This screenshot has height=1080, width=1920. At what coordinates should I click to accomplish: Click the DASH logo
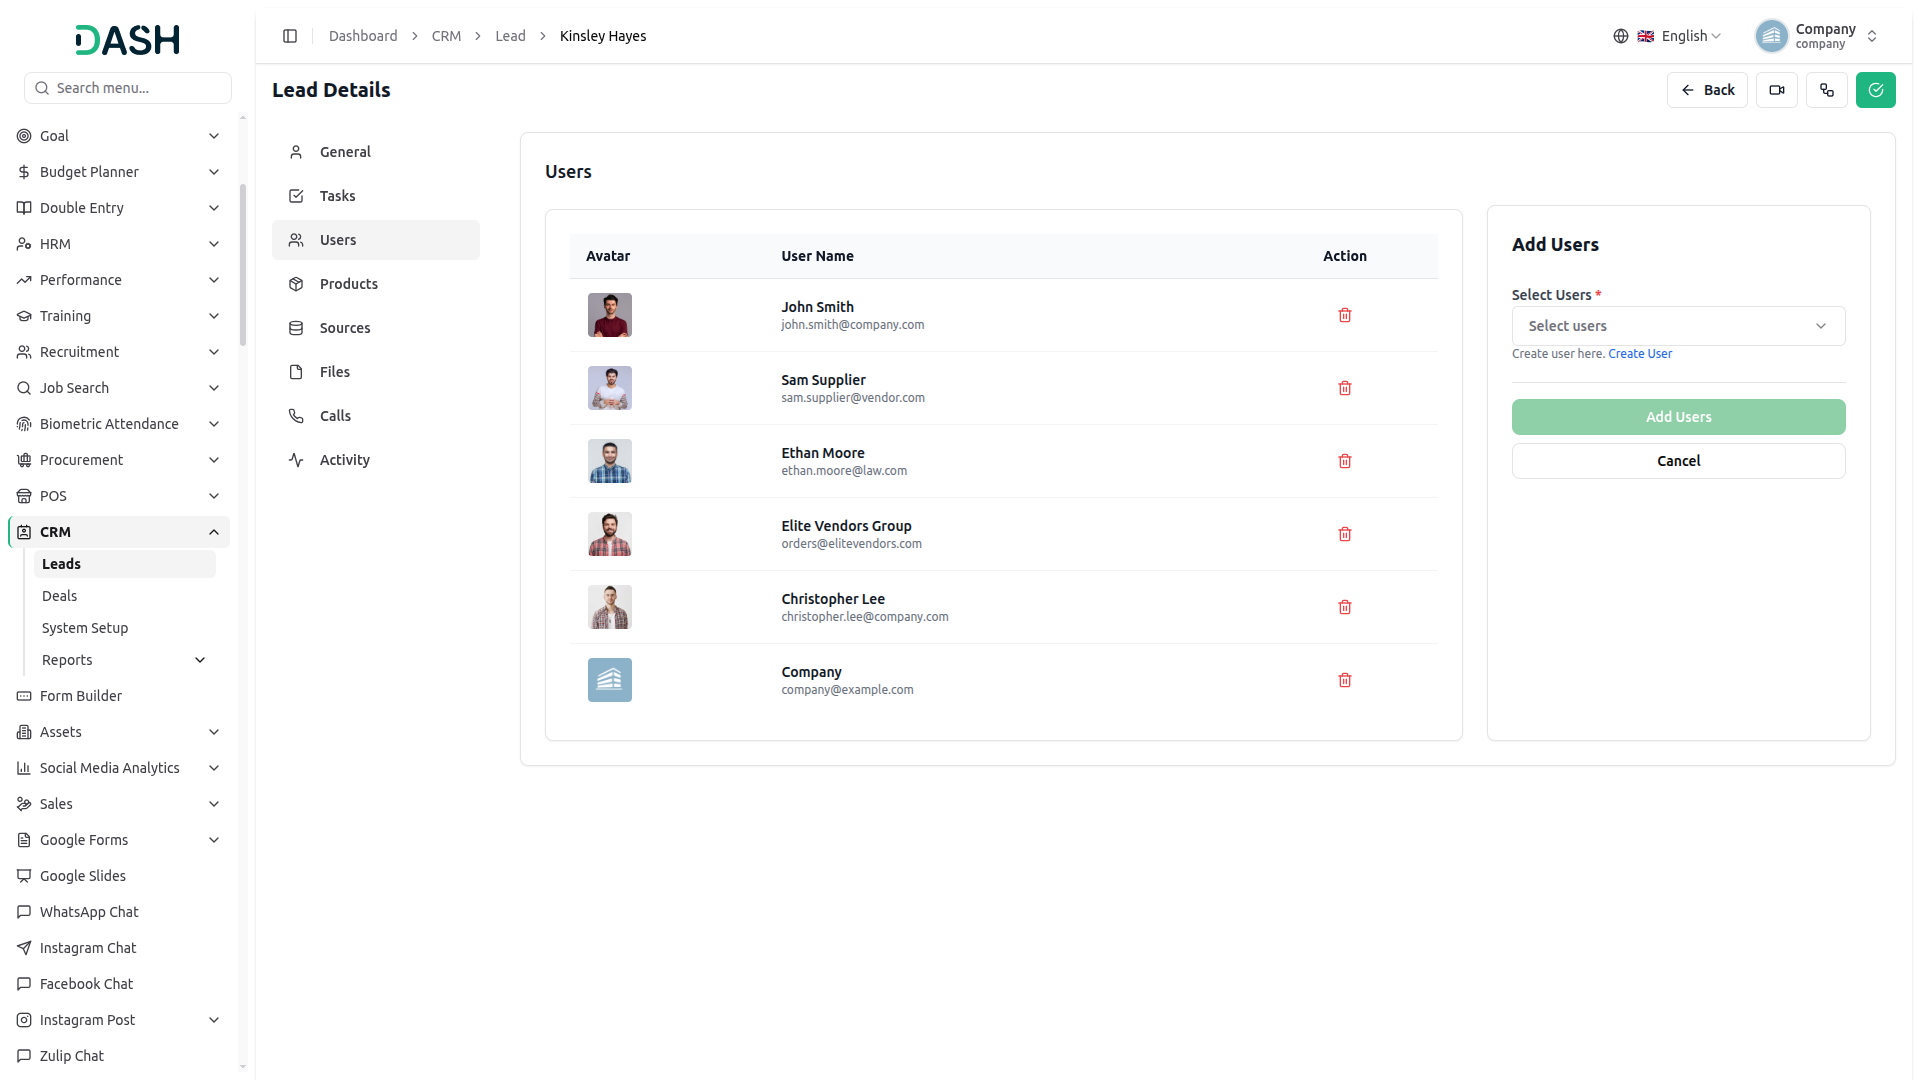pos(127,39)
